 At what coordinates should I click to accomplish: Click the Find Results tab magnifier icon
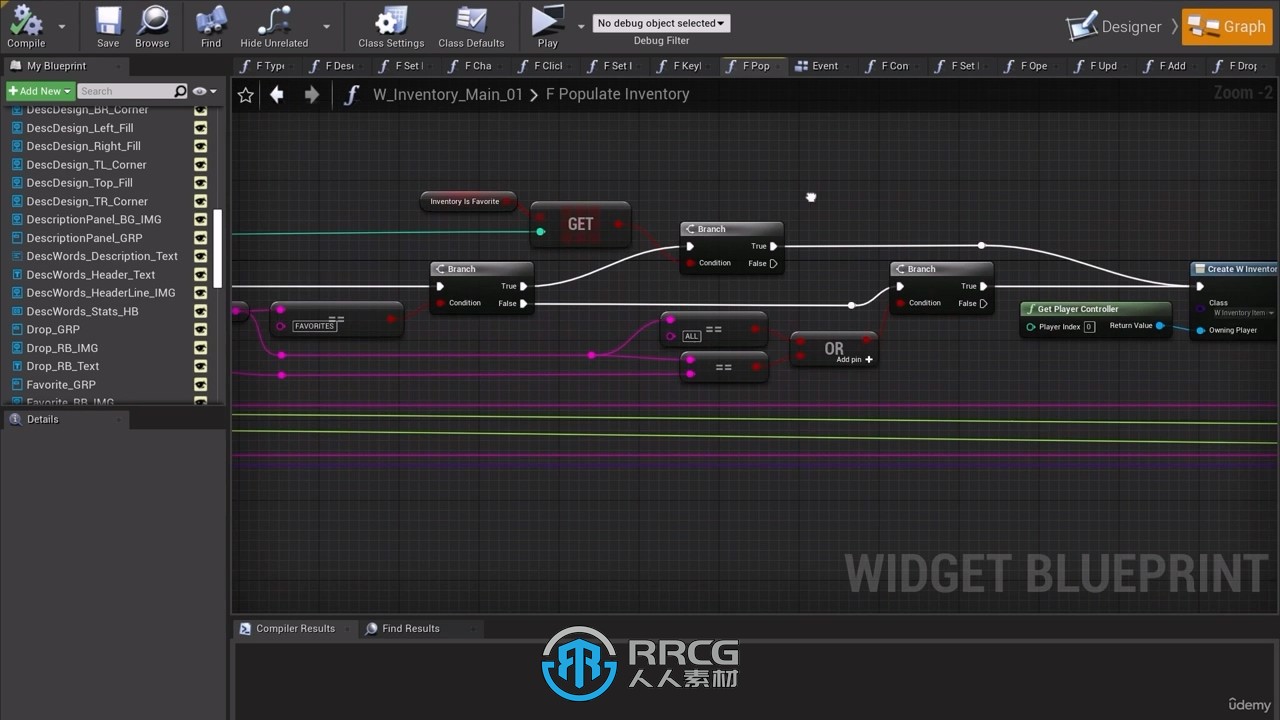[x=372, y=628]
